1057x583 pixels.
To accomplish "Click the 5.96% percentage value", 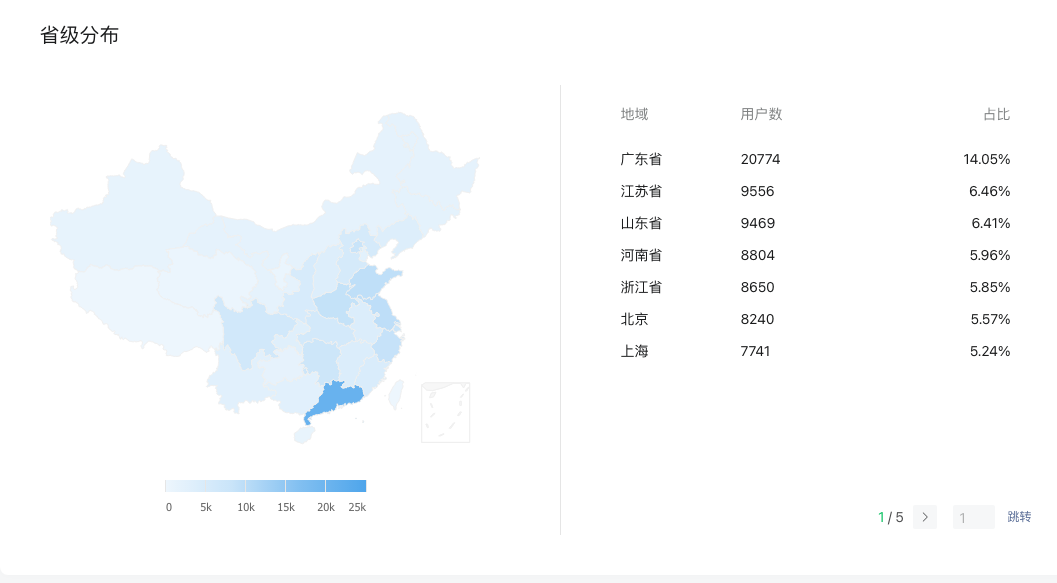I will tap(990, 255).
